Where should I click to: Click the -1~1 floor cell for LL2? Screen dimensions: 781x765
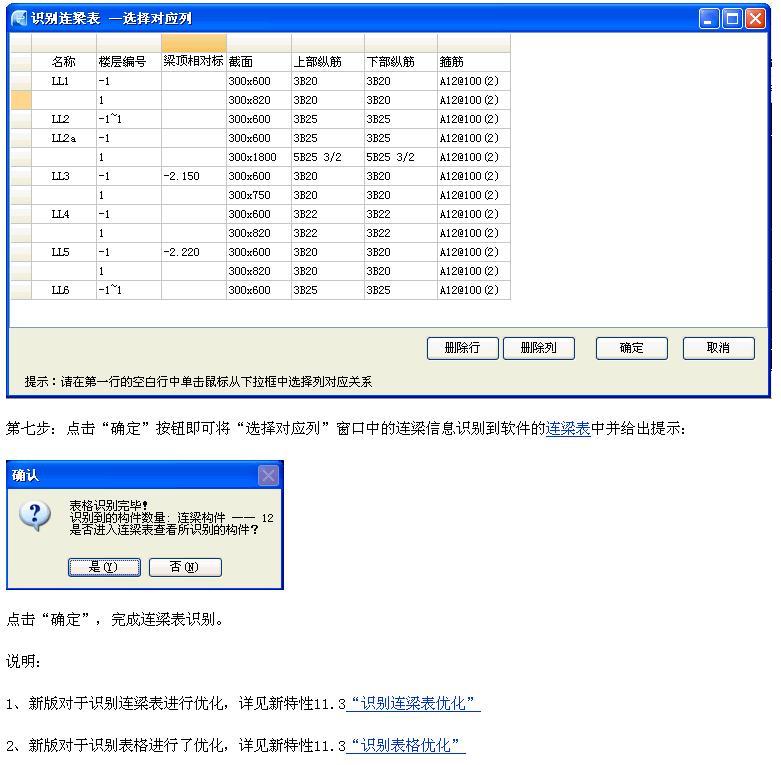[129, 119]
